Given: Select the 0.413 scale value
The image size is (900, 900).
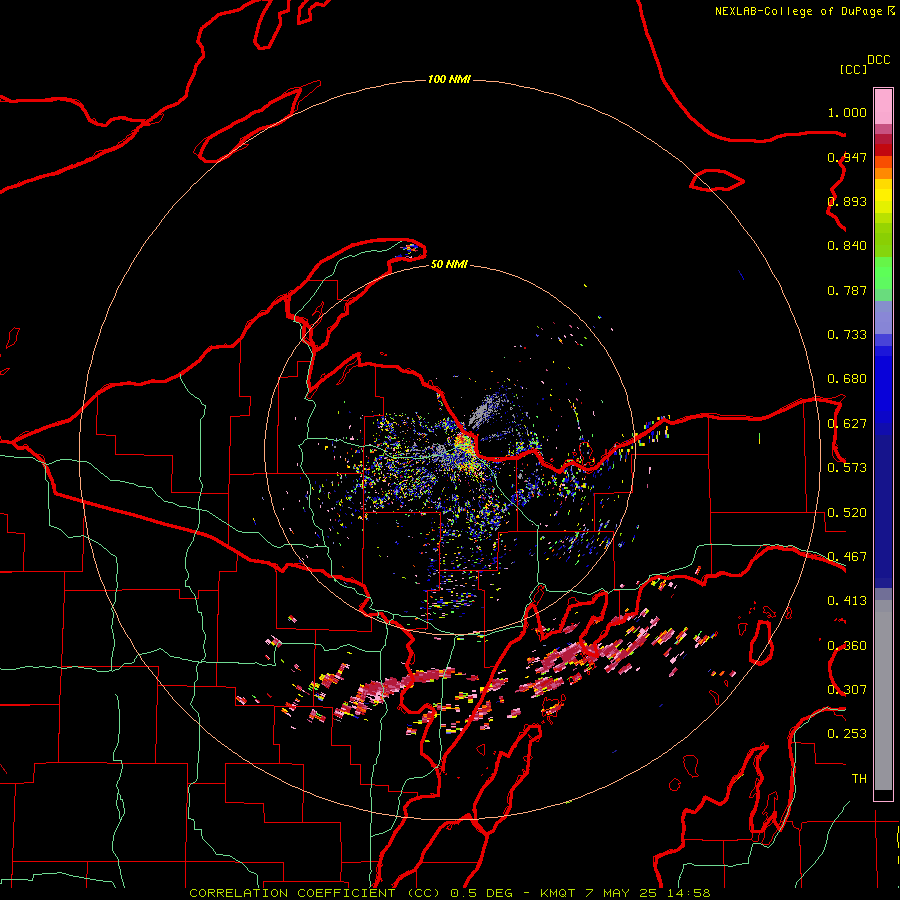Looking at the screenshot, I should pyautogui.click(x=847, y=601).
